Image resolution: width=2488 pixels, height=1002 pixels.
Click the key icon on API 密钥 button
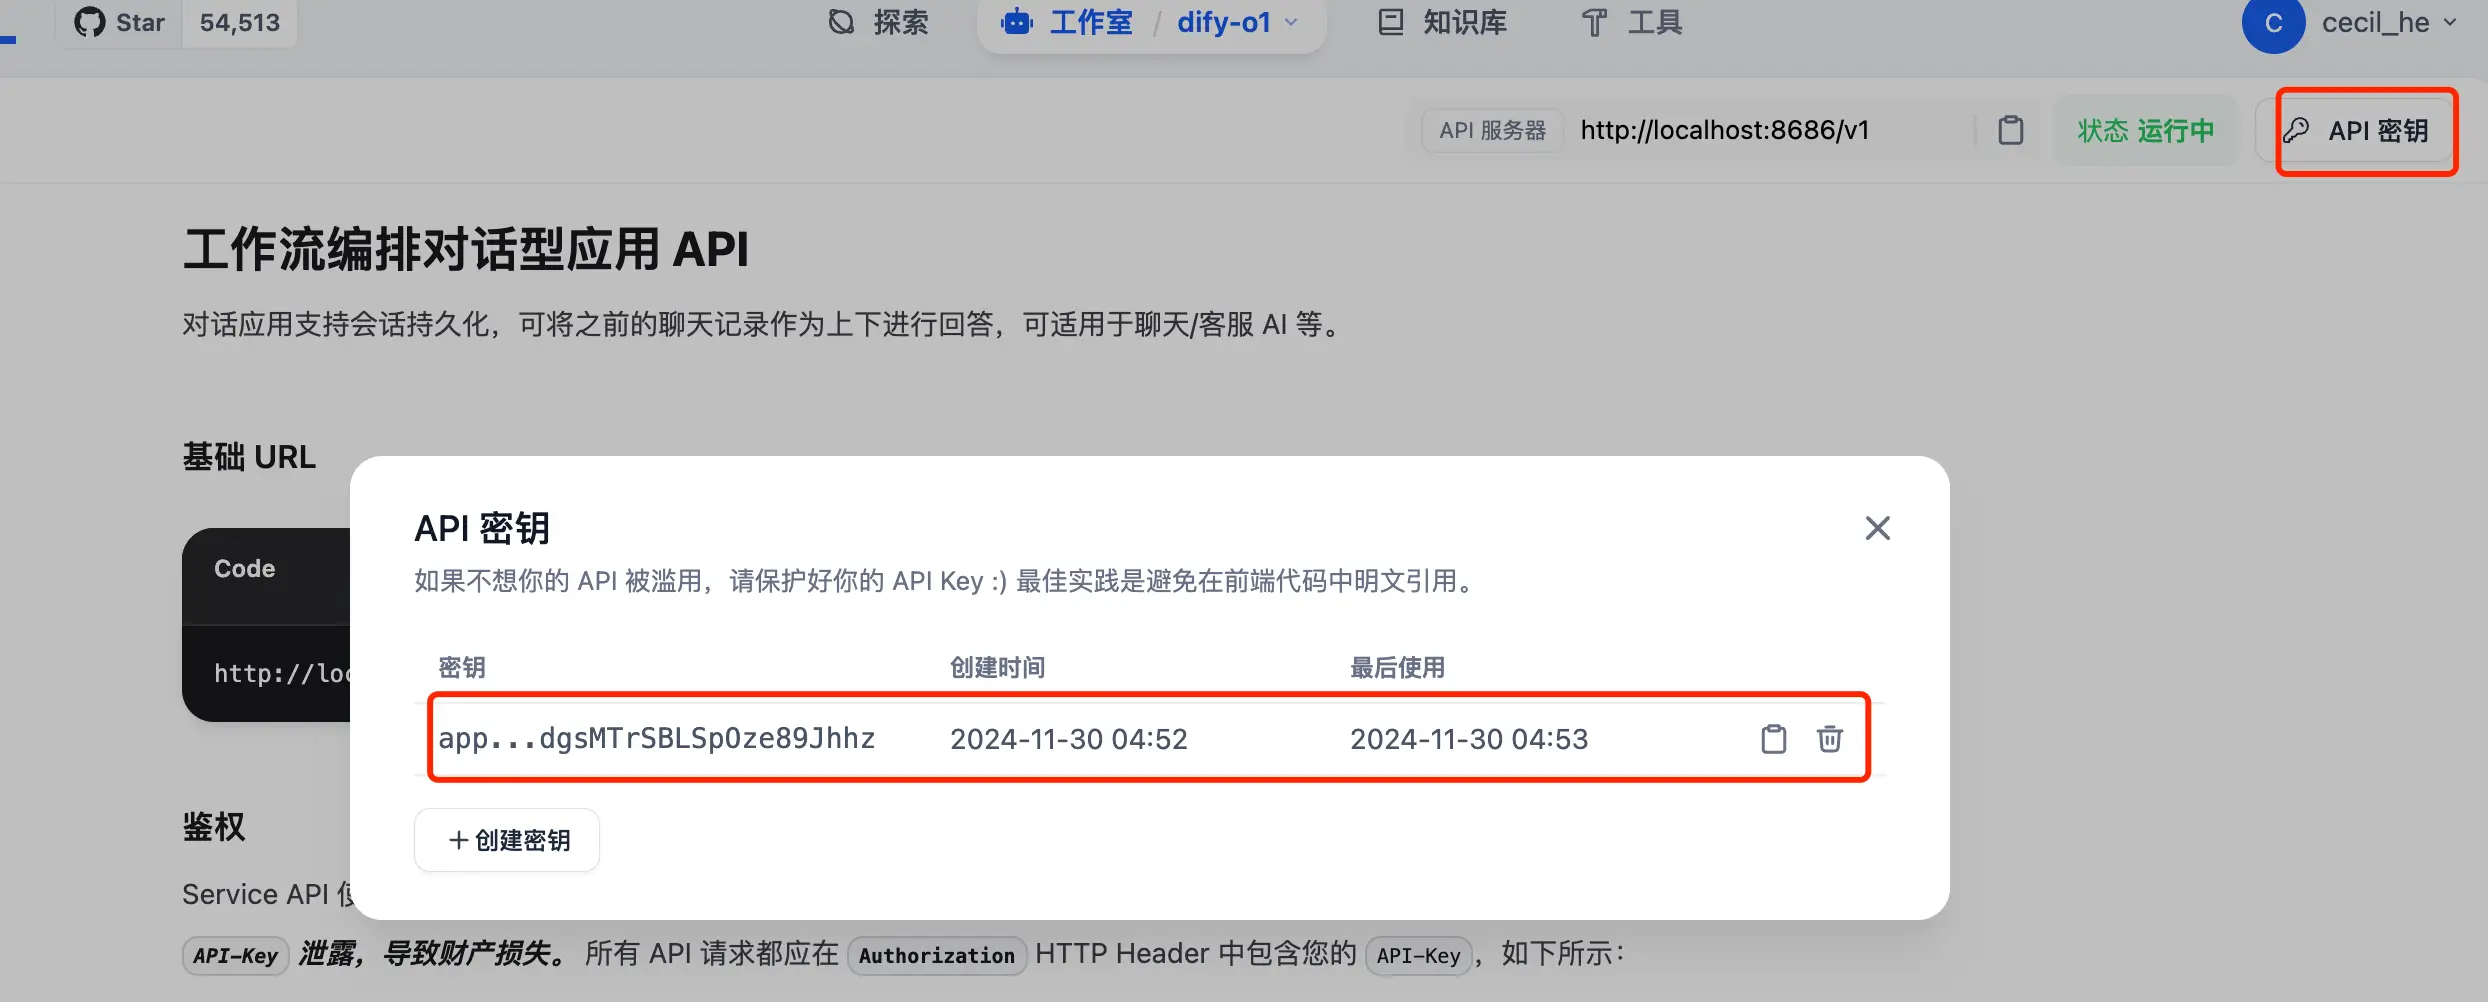pyautogui.click(x=2298, y=130)
